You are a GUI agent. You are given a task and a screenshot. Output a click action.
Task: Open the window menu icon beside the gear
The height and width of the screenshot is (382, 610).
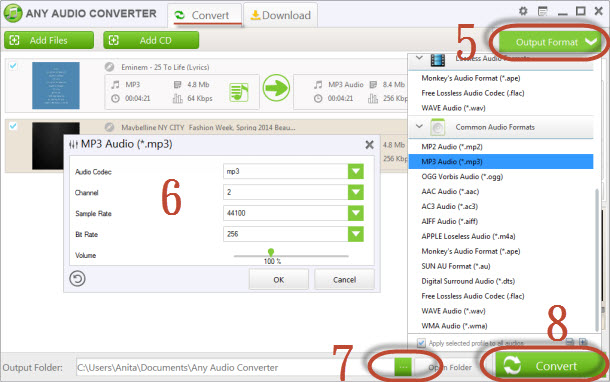[543, 11]
